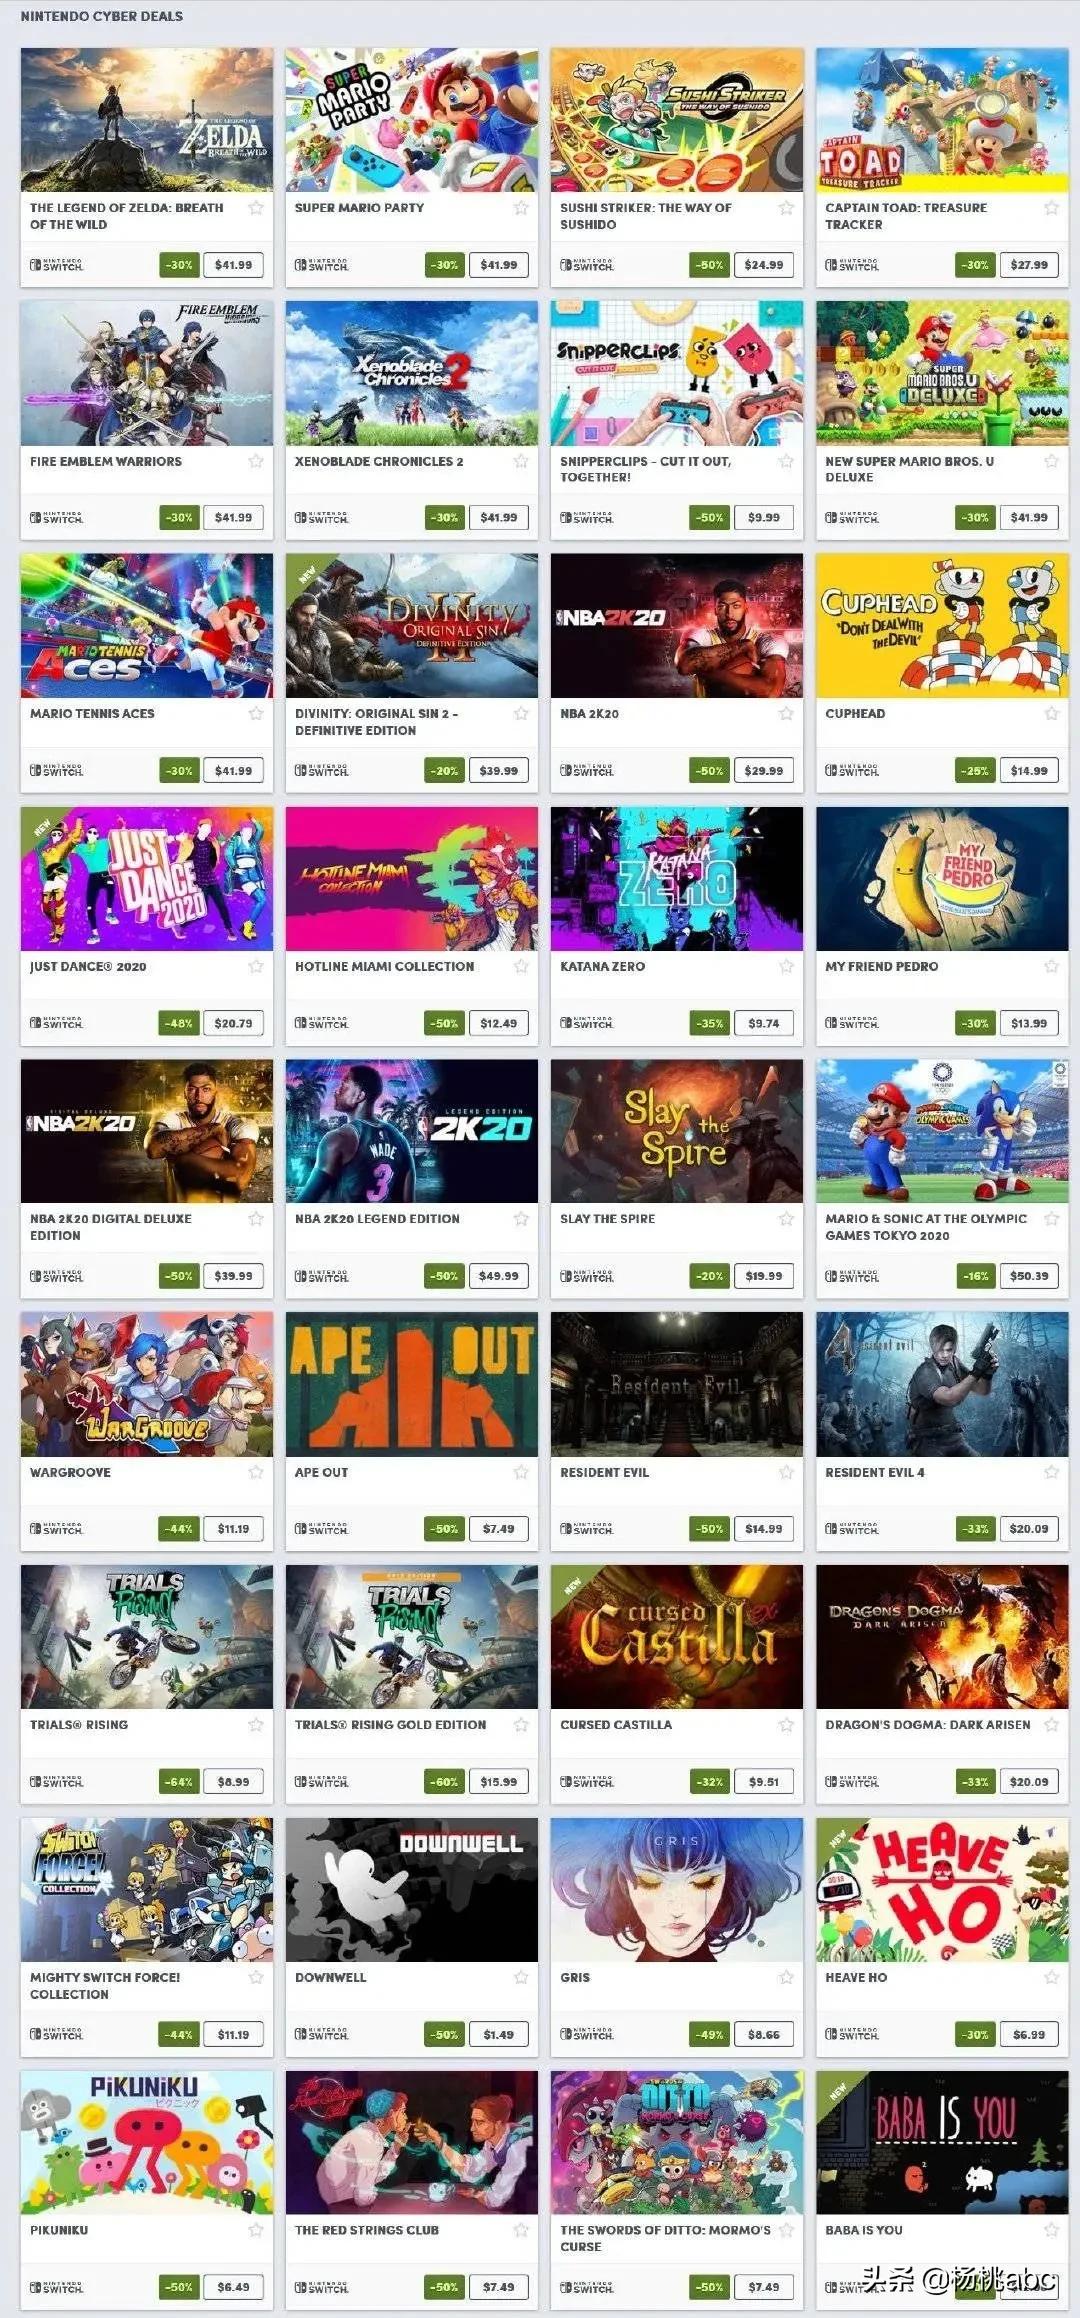Screen dimensions: 1080x2318
Task: Click the $24.99 price button for Sushi Striker
Action: 764,265
